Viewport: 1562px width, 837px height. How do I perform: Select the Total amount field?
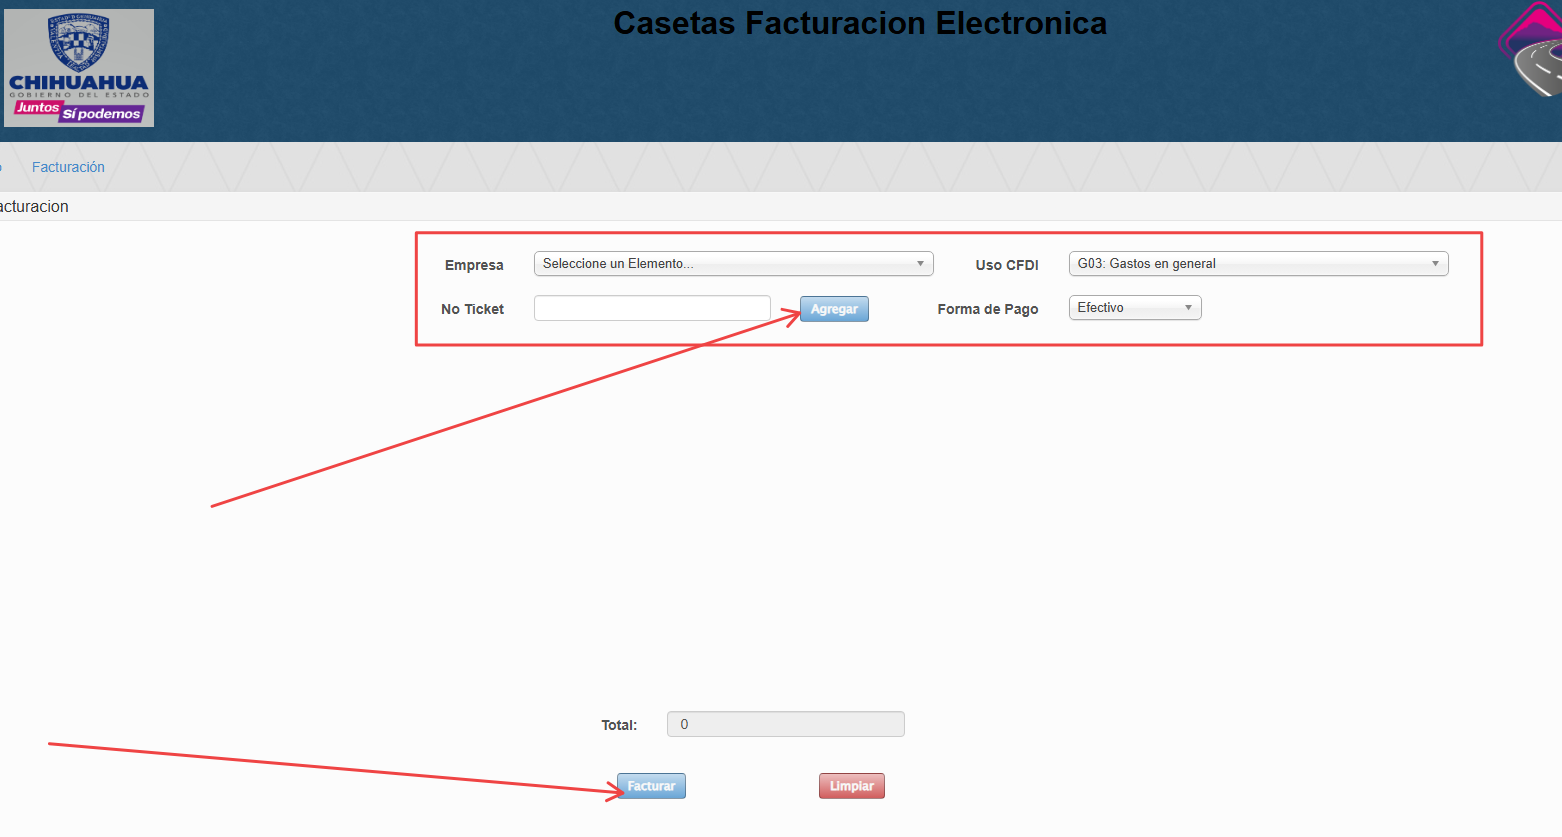785,724
